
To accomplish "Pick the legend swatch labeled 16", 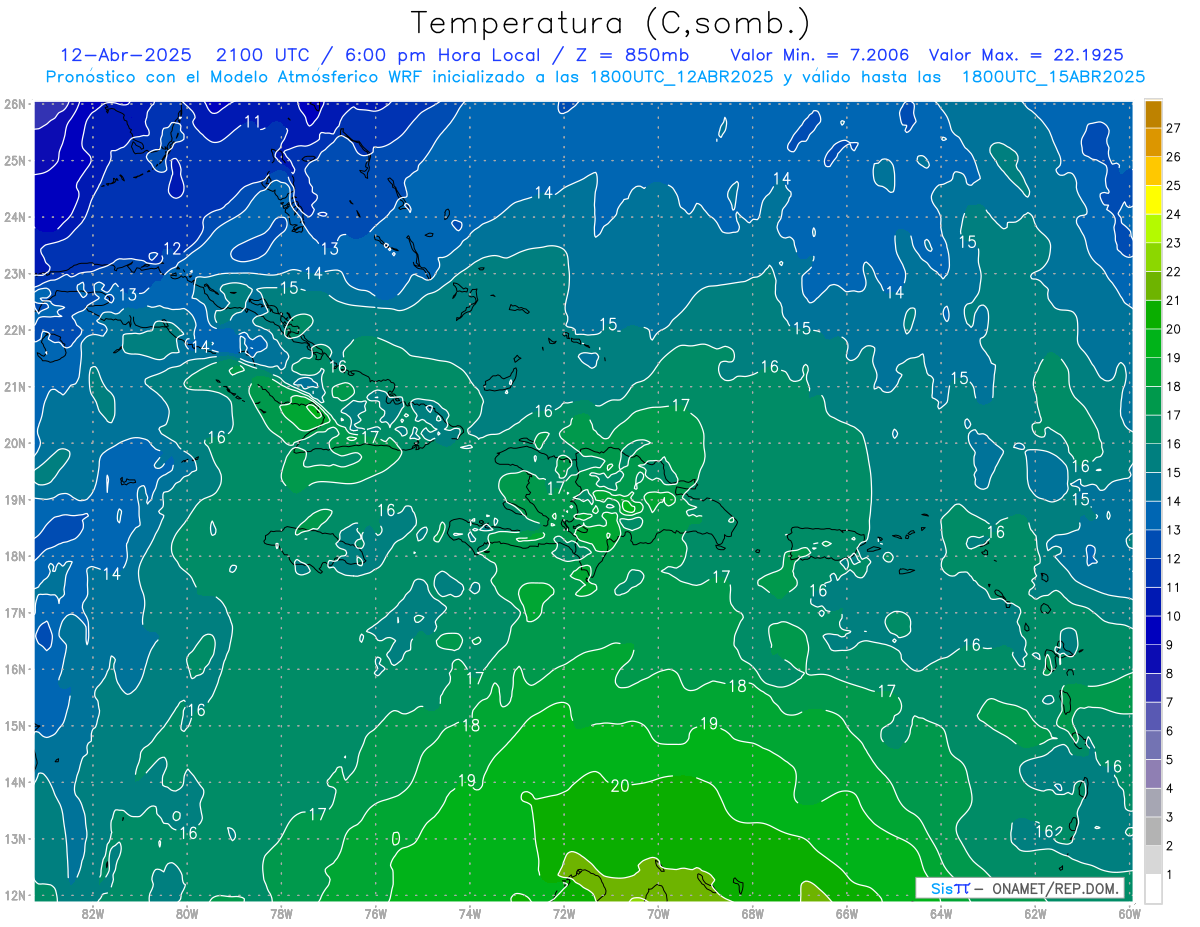I will coord(1153,429).
